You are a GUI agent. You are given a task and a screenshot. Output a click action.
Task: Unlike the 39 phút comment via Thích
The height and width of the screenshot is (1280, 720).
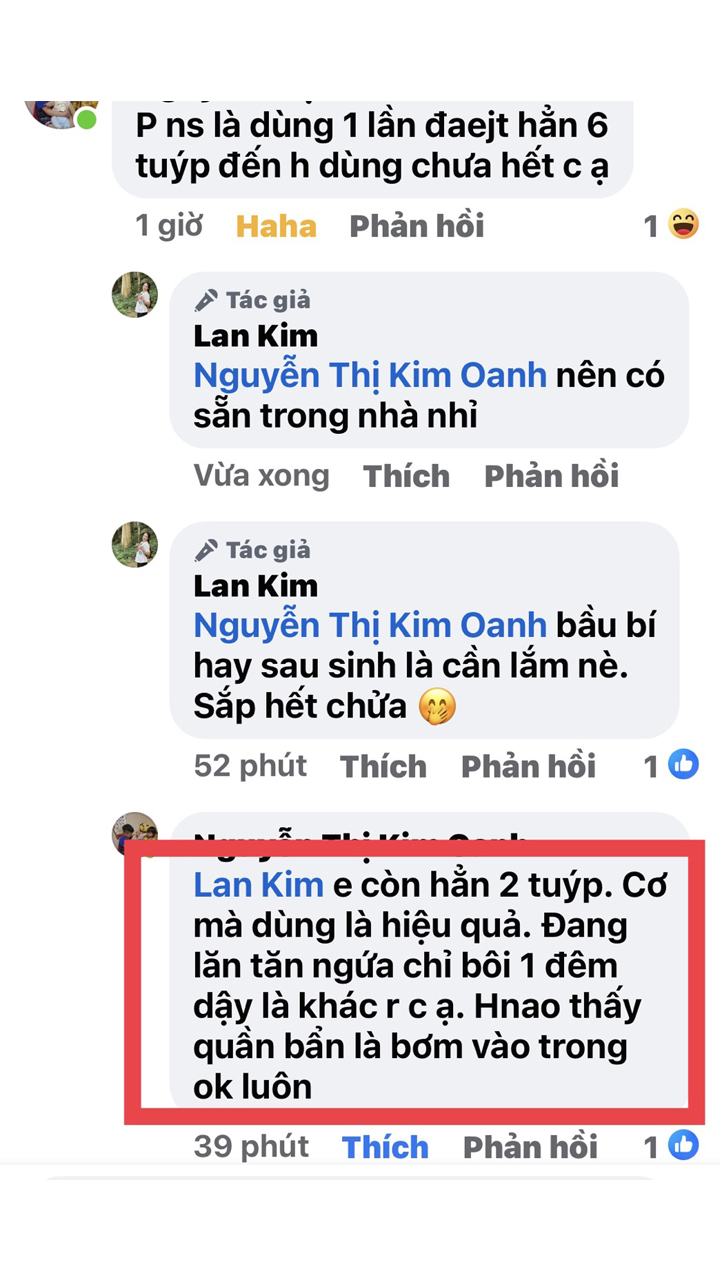point(385,1147)
